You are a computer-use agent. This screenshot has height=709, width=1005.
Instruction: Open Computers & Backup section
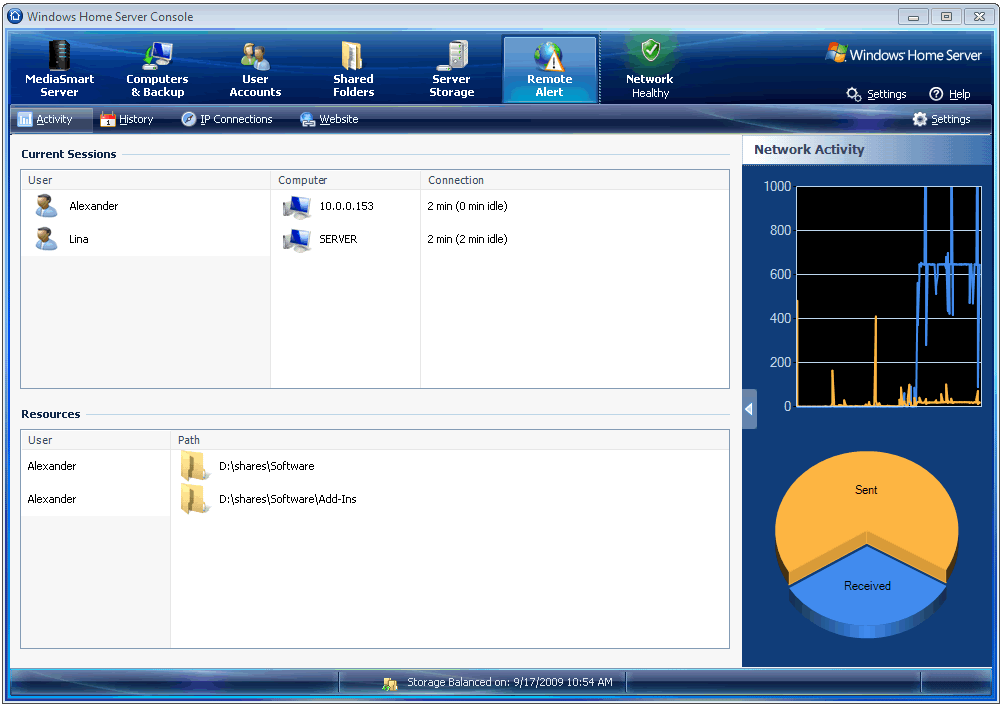tap(157, 69)
